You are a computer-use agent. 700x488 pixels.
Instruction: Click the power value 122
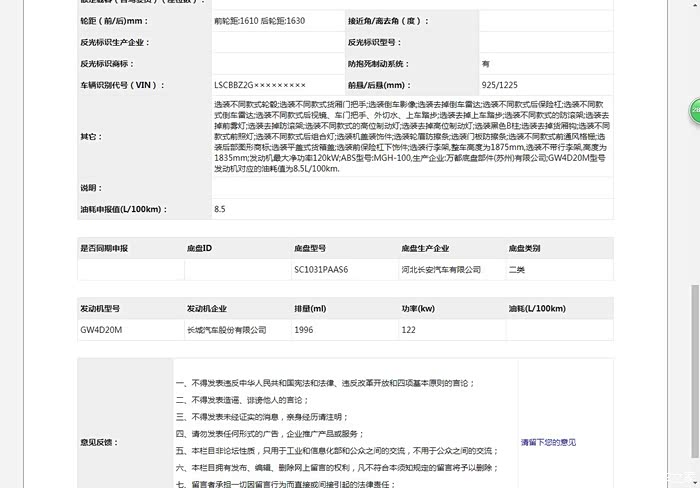pyautogui.click(x=408, y=329)
